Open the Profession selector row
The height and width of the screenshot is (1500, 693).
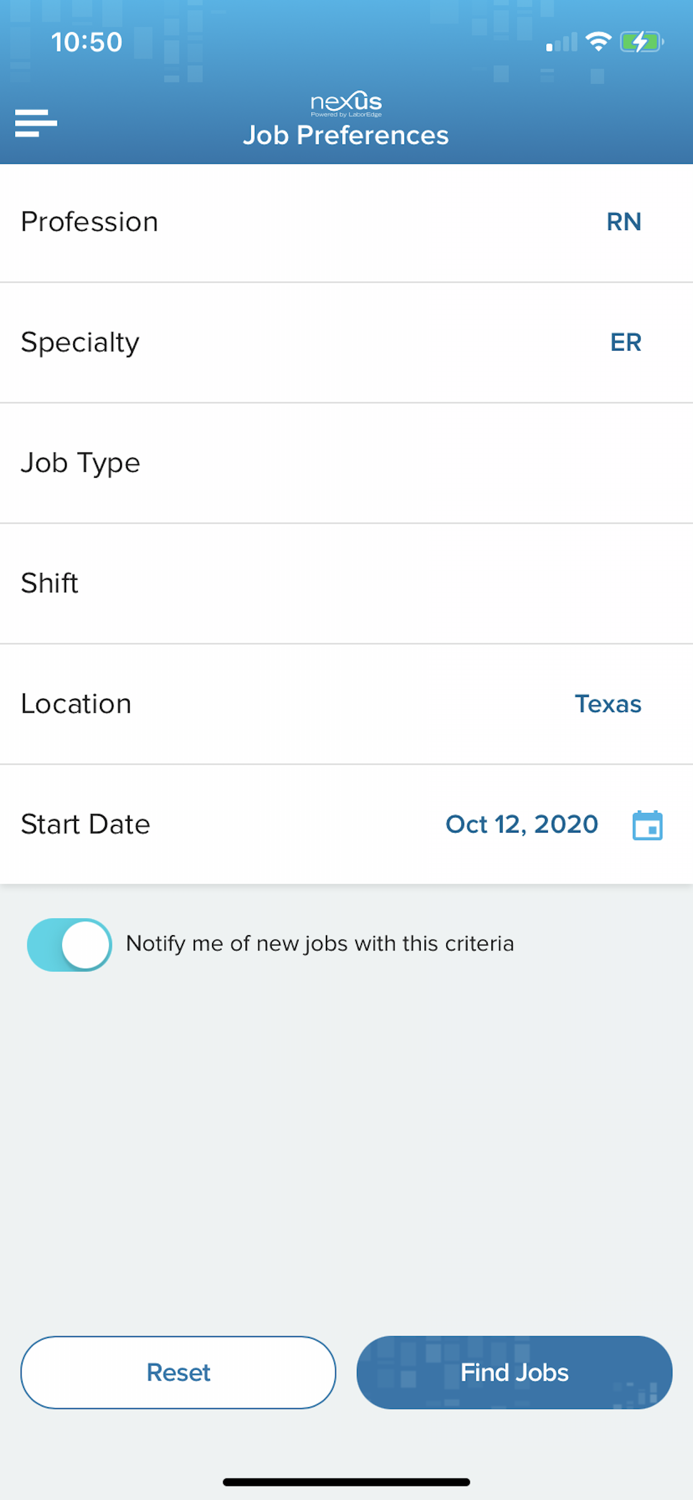(346, 222)
